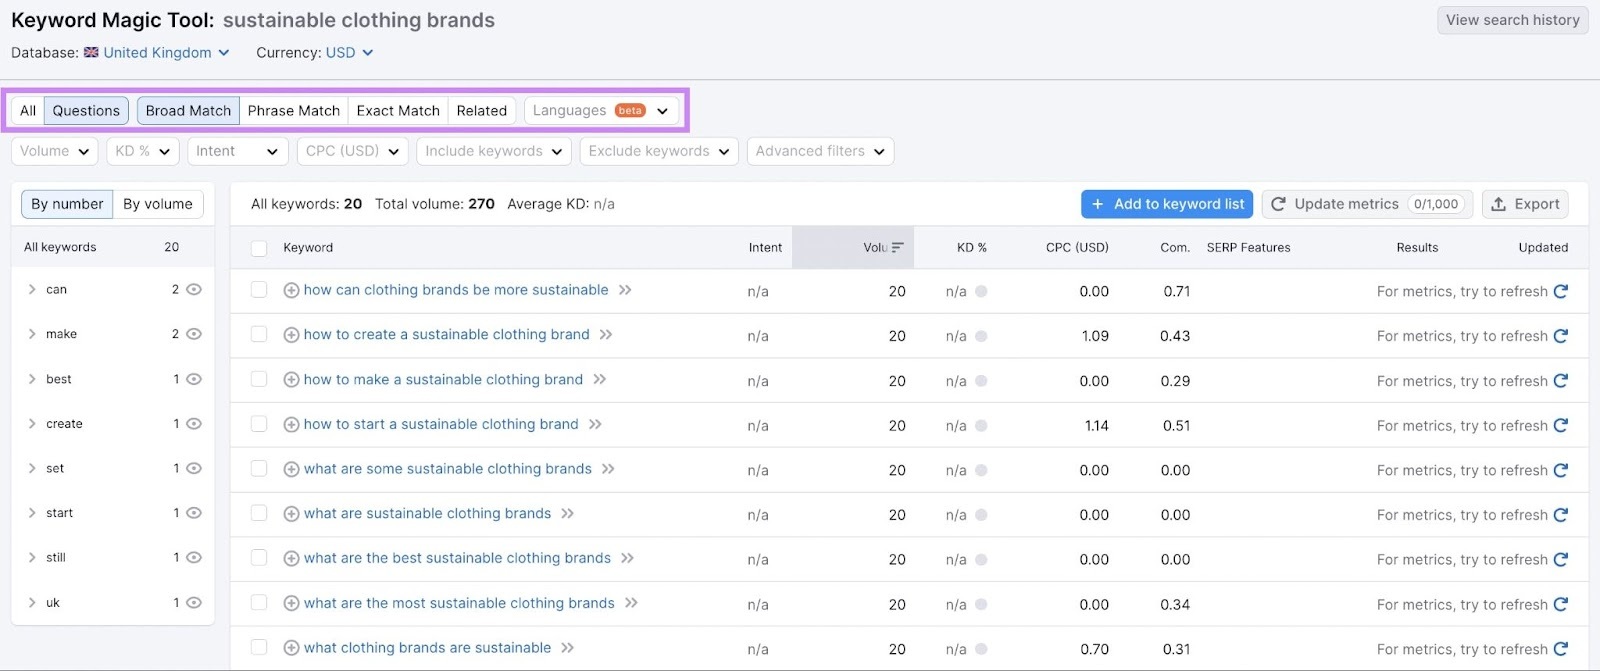Open the United Kingdom database selector
Screen dimensions: 1600x671
(x=157, y=53)
